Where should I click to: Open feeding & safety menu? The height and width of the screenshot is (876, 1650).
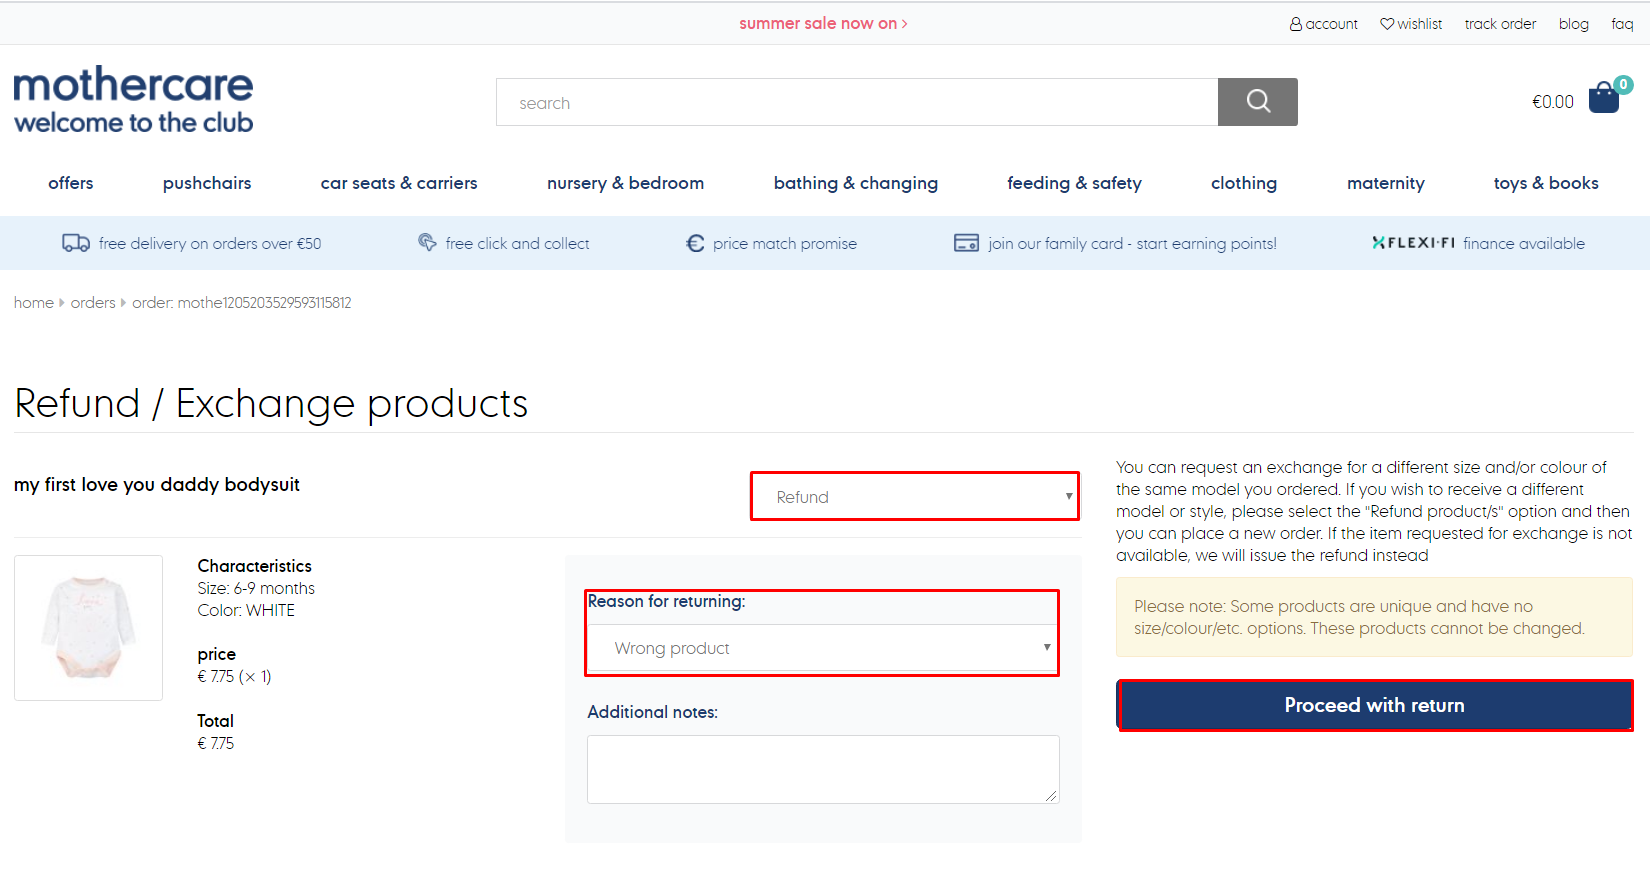click(x=1074, y=183)
